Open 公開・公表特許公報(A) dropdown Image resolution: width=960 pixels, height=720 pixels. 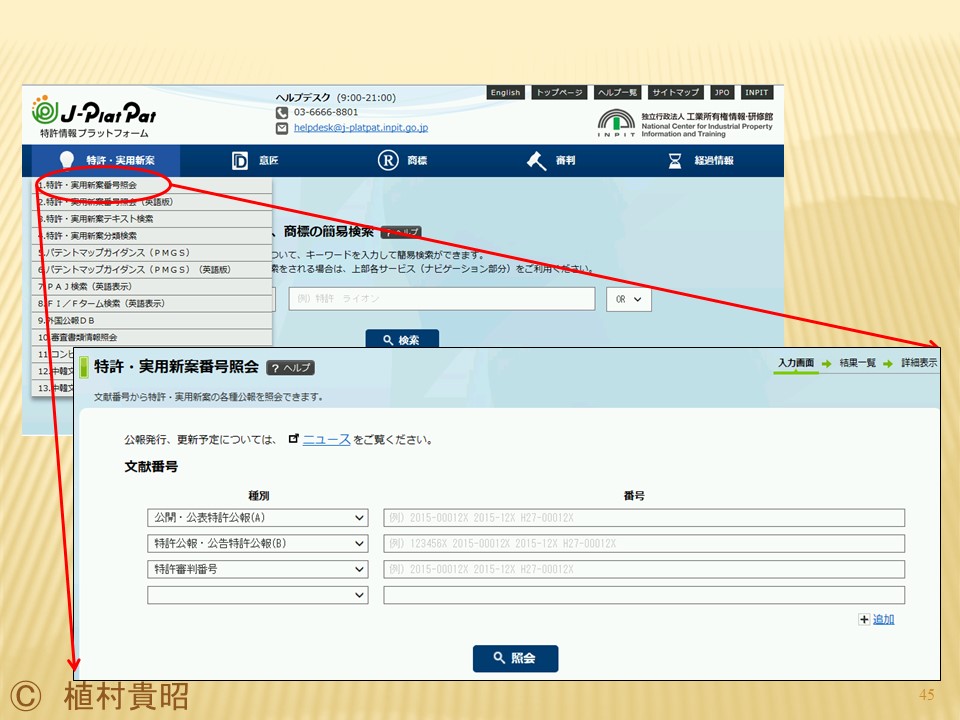tap(258, 518)
